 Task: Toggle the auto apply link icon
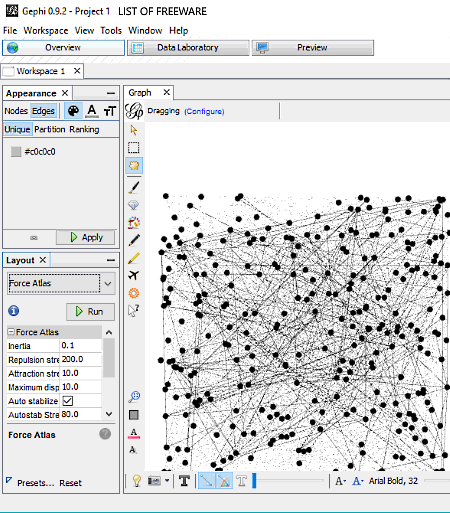(x=34, y=238)
